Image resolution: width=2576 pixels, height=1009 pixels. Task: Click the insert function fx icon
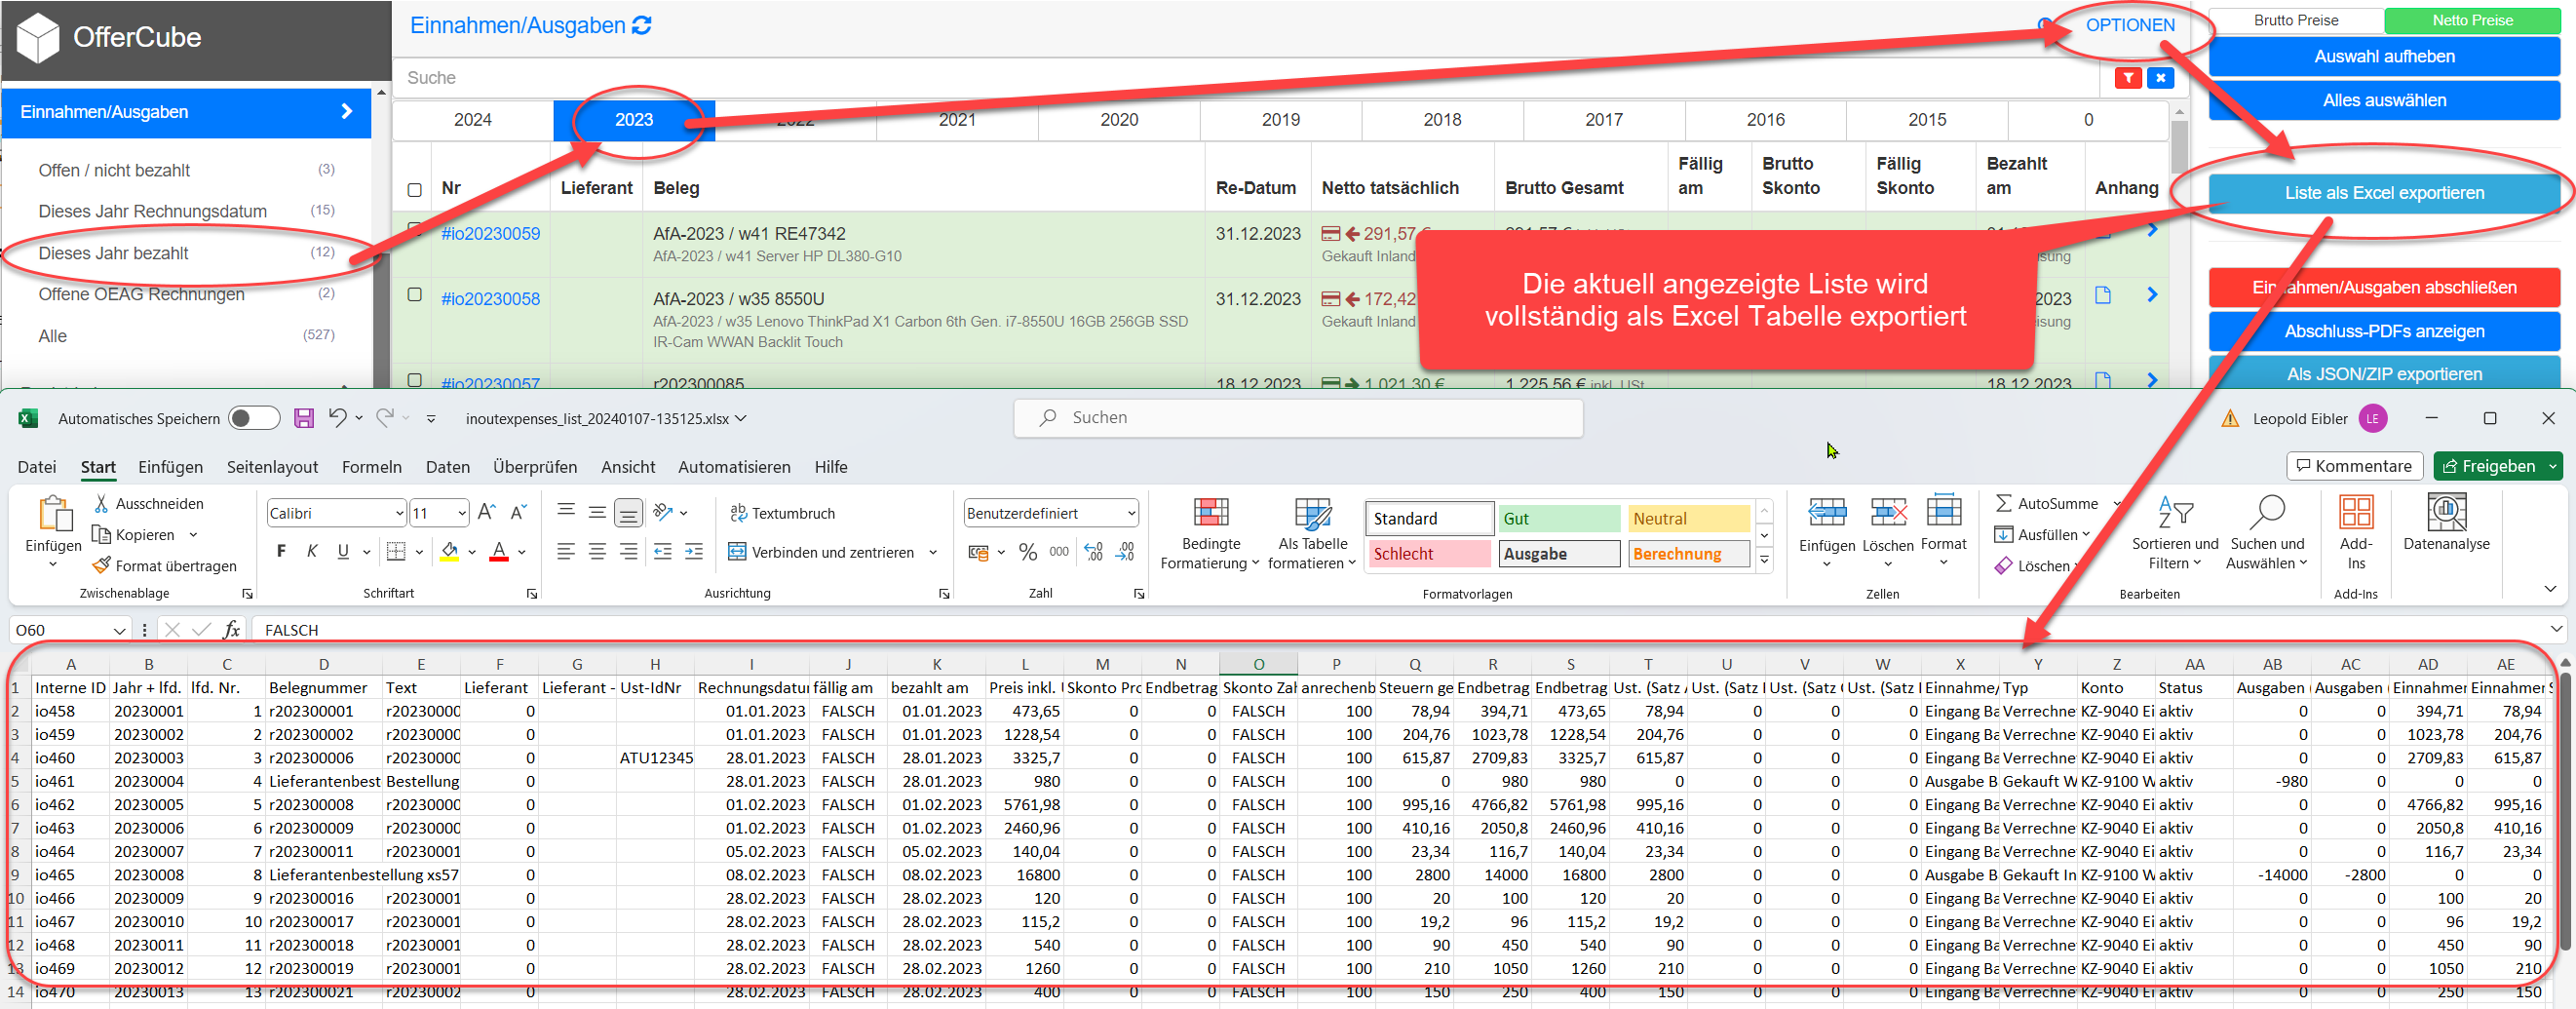point(231,630)
